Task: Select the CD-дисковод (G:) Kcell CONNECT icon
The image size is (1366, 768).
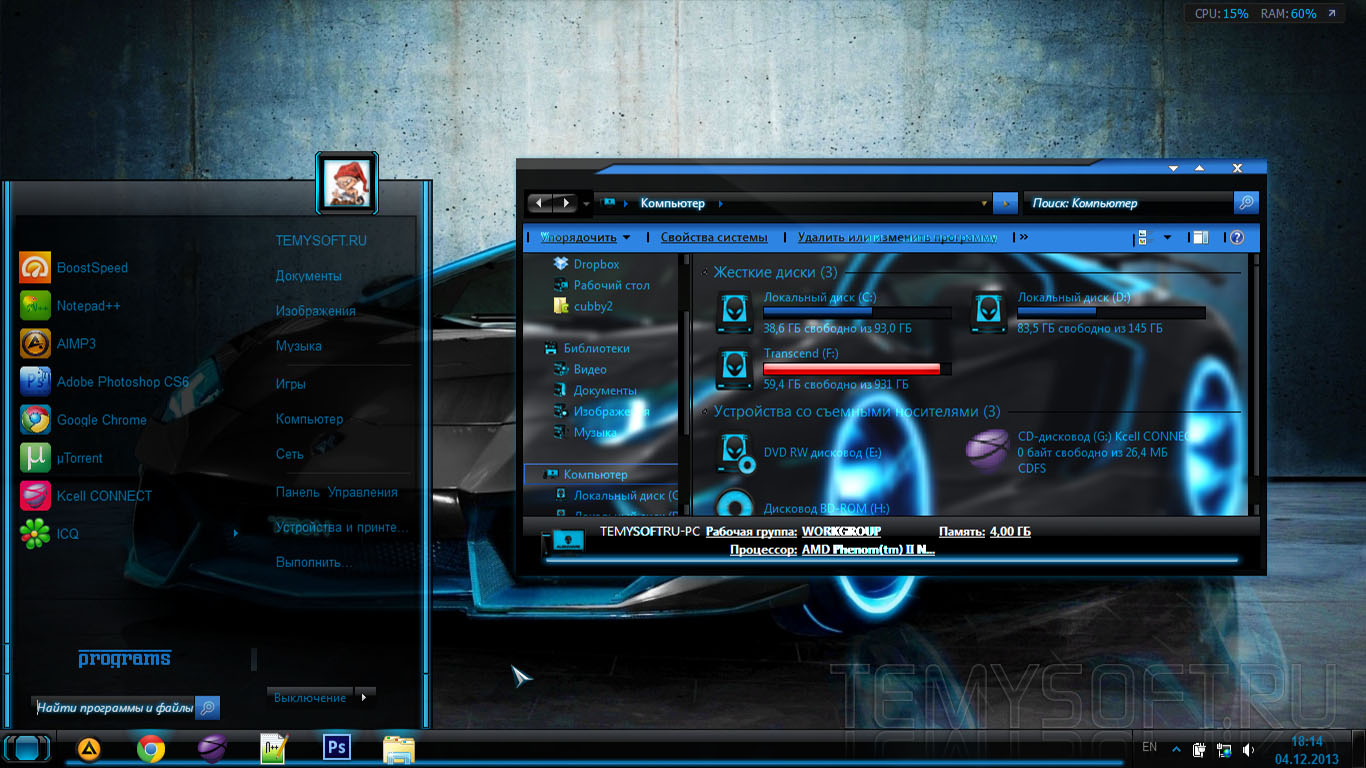Action: [x=987, y=449]
